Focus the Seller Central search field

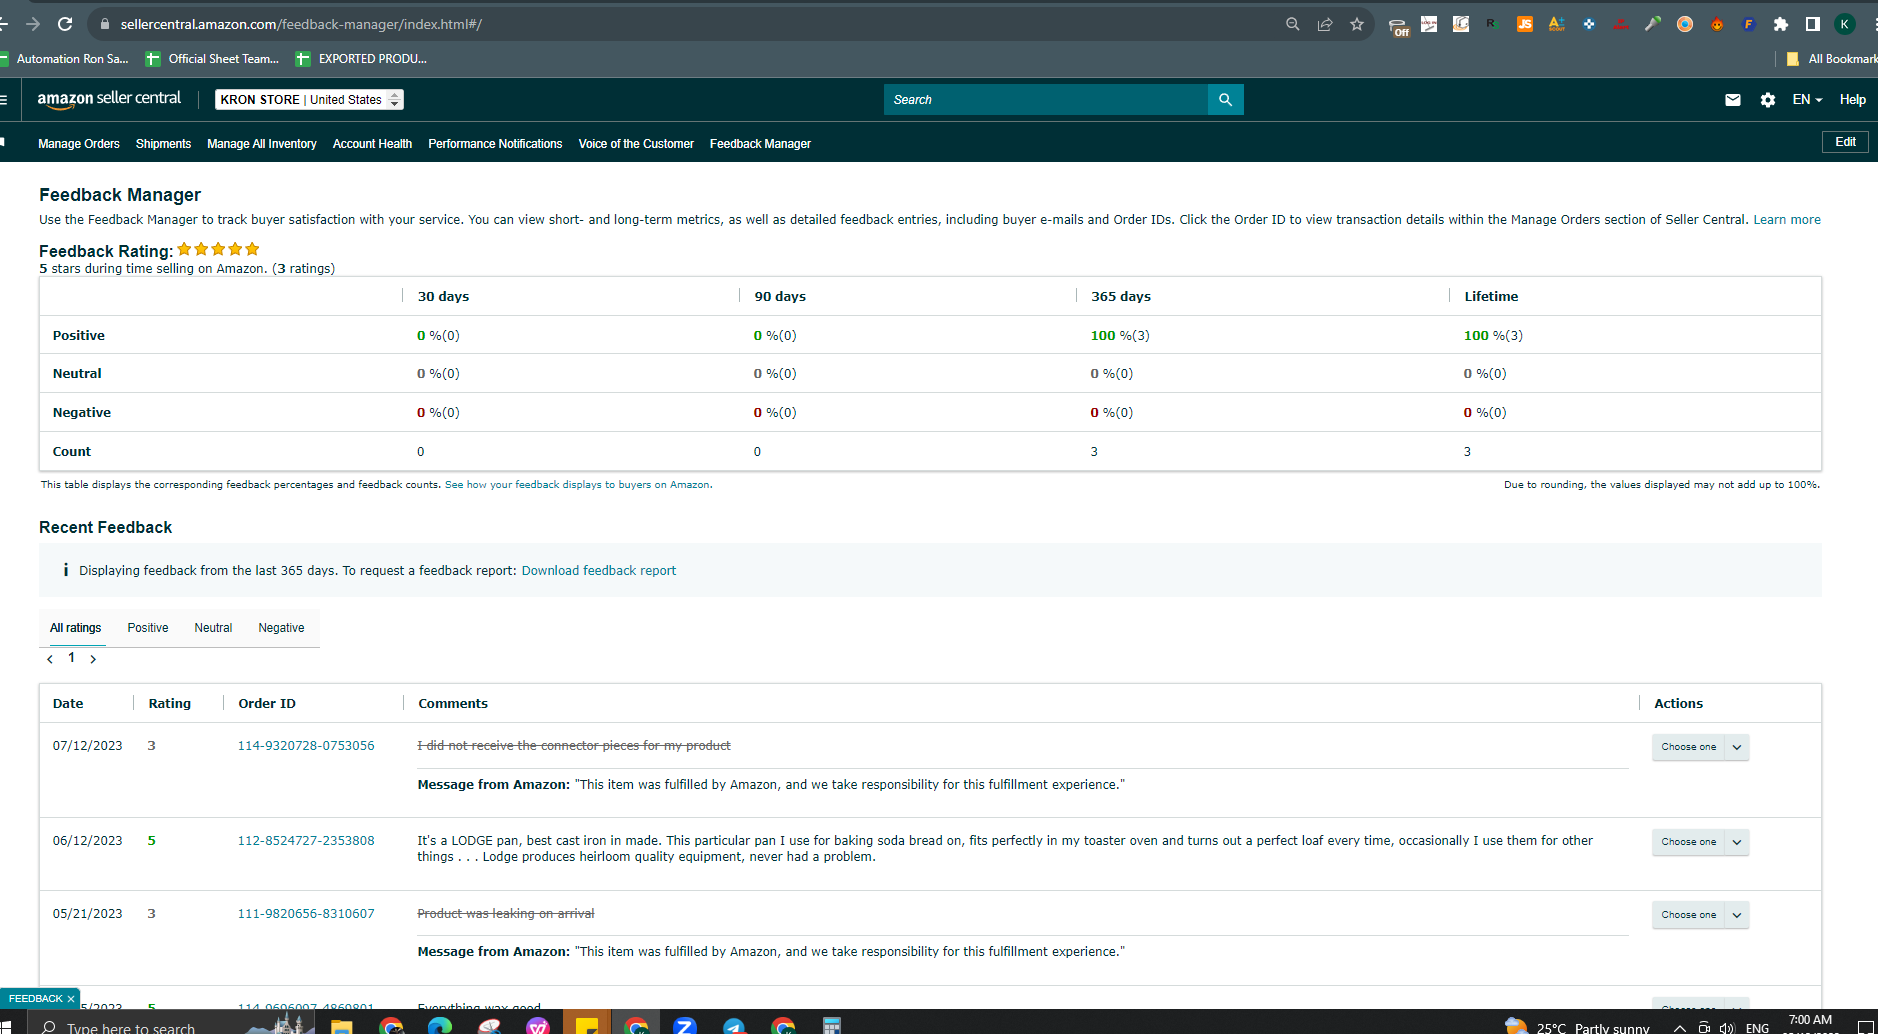tap(1045, 100)
